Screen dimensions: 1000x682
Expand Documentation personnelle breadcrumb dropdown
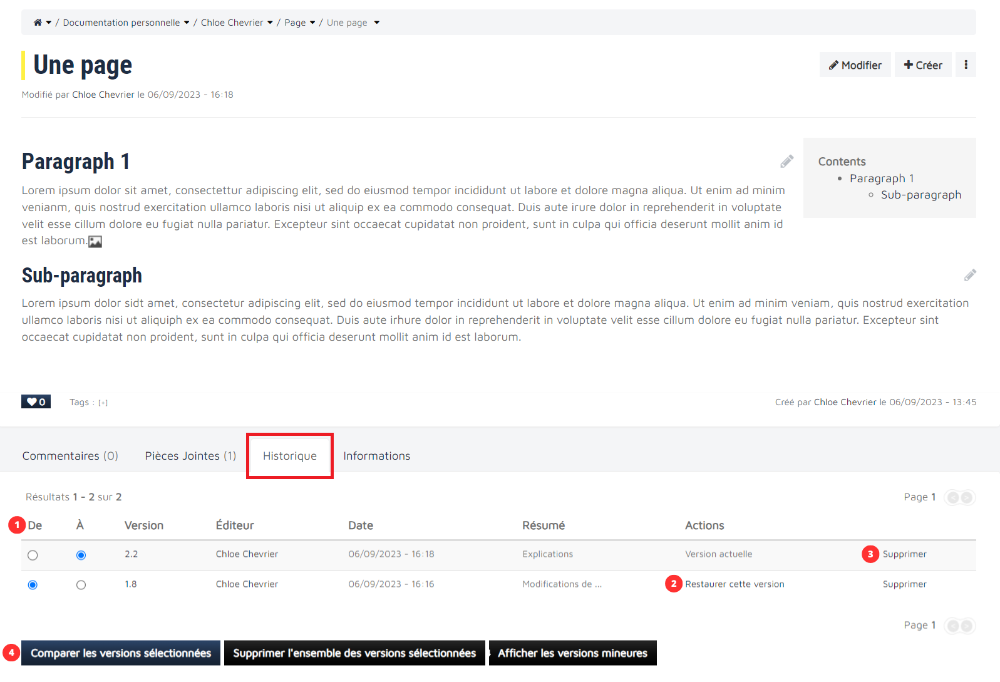(x=186, y=23)
